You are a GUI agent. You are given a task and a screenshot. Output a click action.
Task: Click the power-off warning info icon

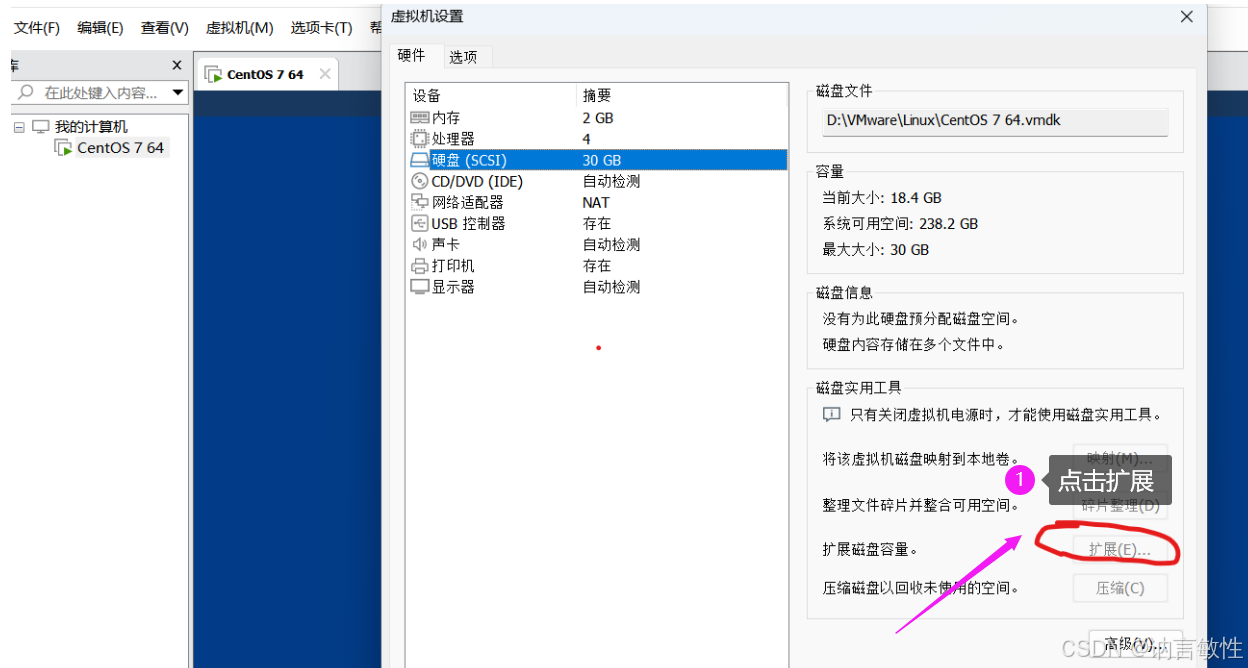(831, 414)
